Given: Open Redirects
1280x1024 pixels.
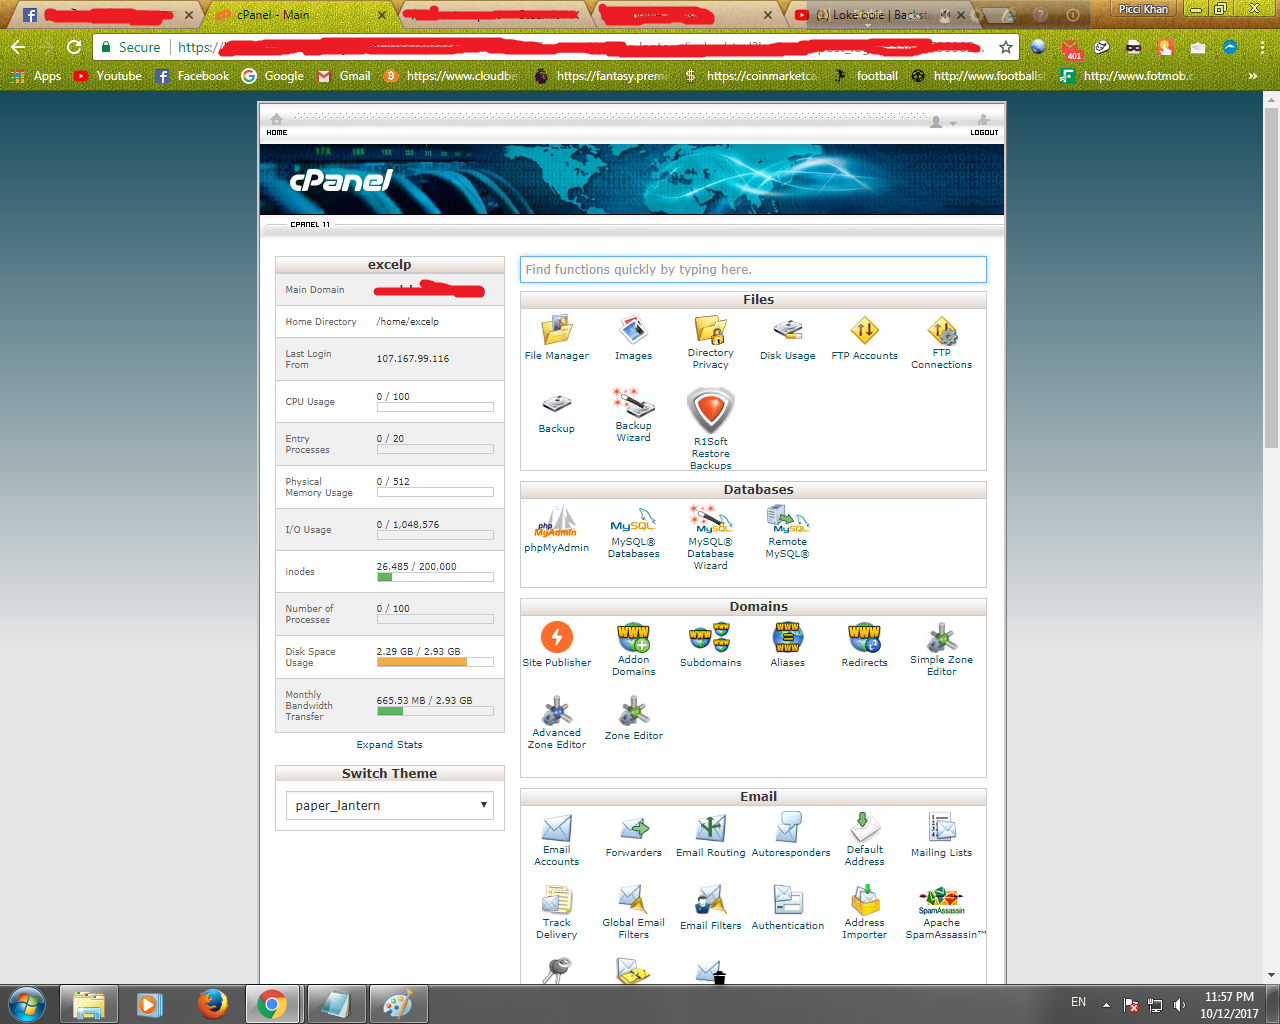Looking at the screenshot, I should pyautogui.click(x=864, y=645).
